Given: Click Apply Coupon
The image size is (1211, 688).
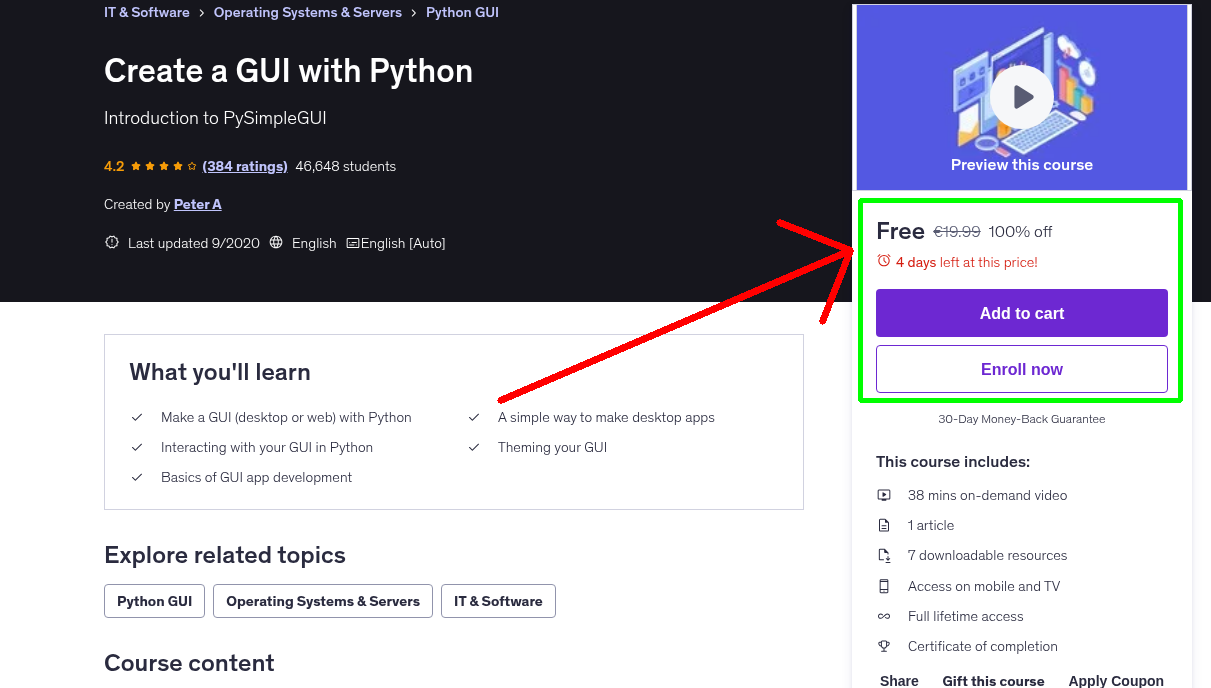Looking at the screenshot, I should click(x=1116, y=680).
